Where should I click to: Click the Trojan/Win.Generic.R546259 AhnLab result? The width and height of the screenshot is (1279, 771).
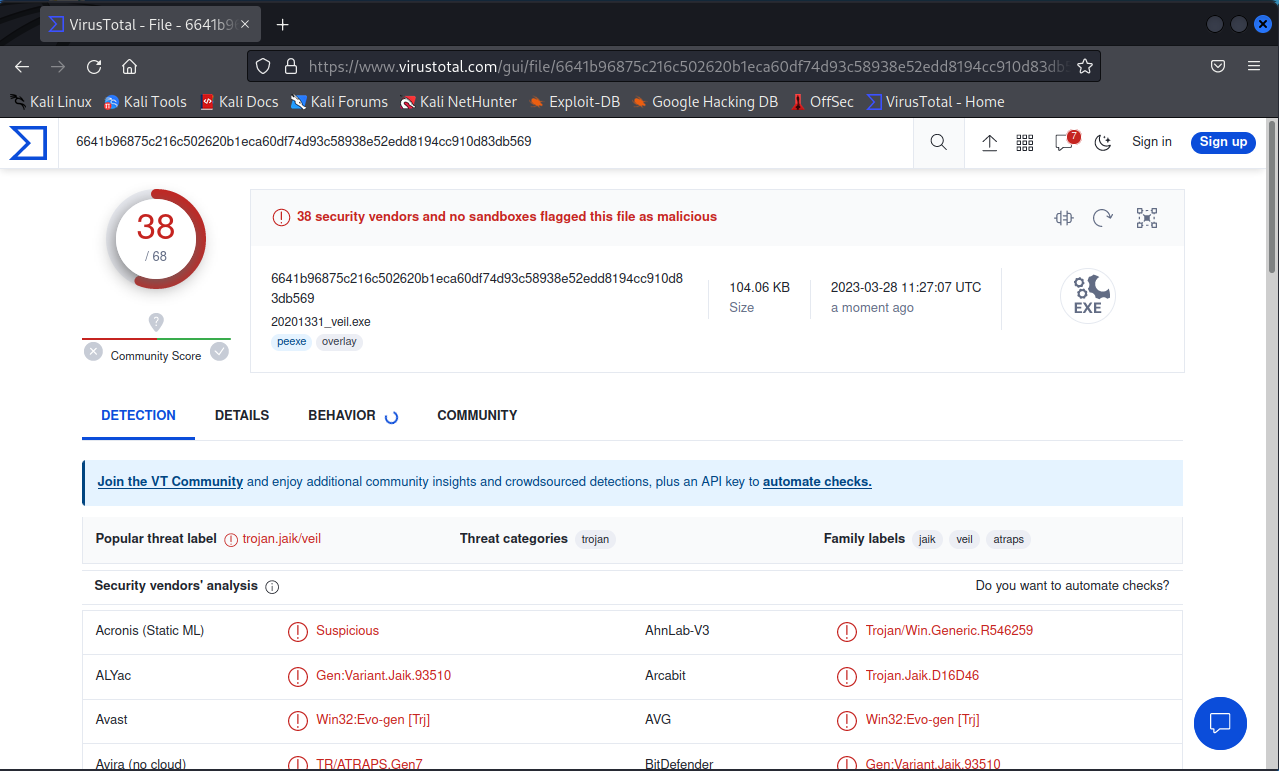[949, 631]
